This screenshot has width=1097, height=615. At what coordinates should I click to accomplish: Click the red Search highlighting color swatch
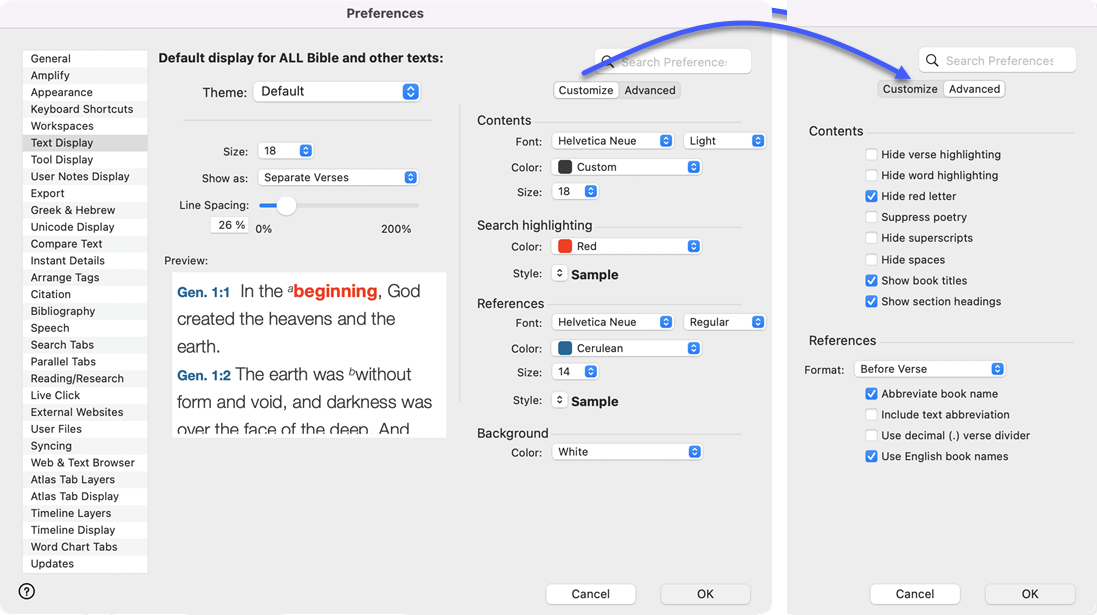565,246
